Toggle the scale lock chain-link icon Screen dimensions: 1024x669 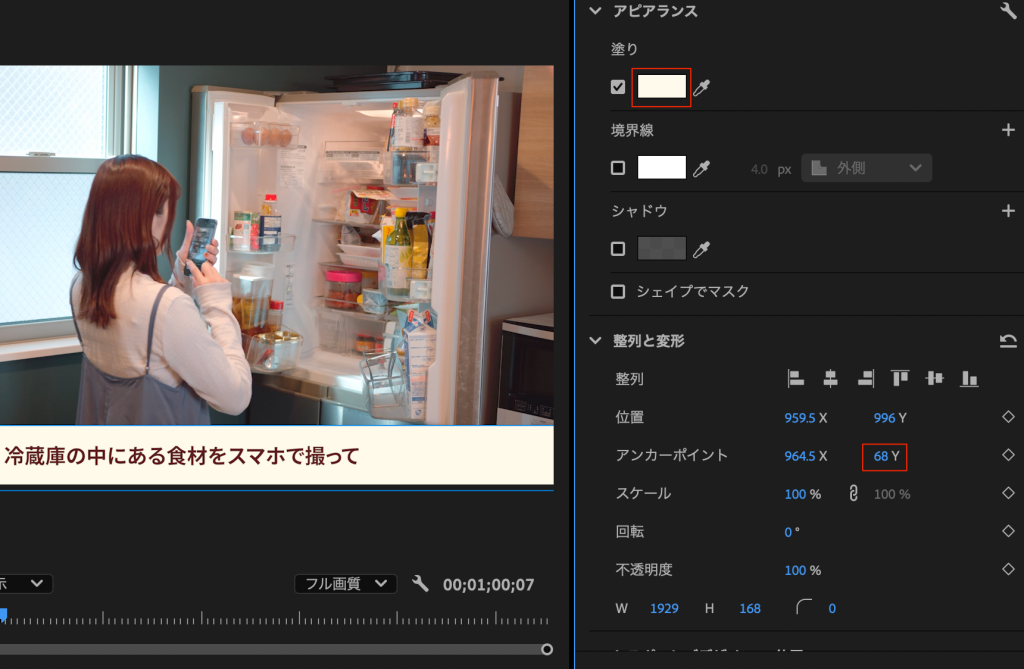coord(853,493)
